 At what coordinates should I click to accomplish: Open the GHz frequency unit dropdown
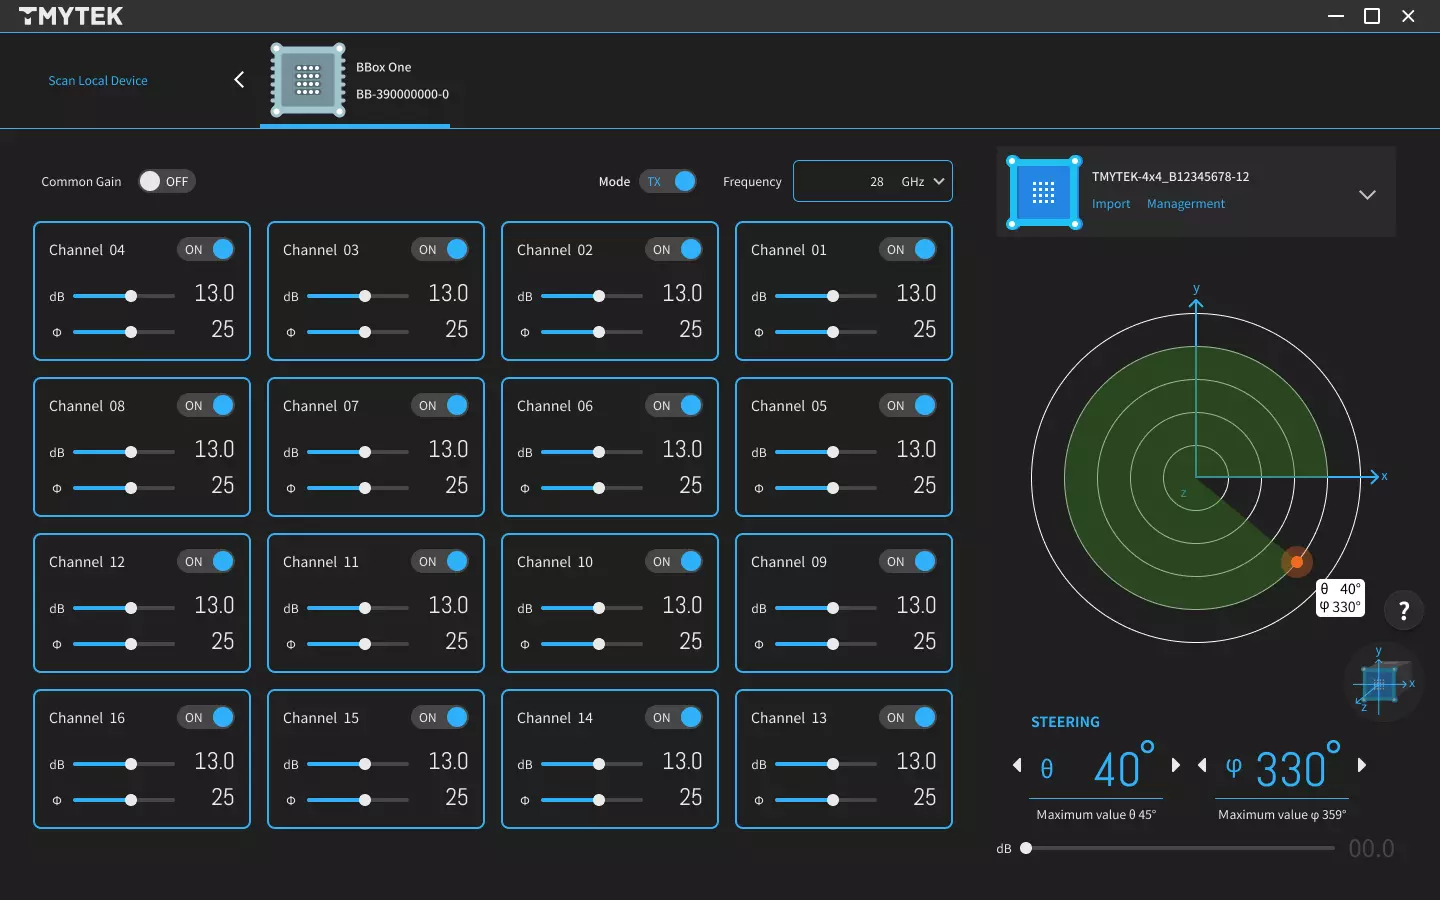click(x=923, y=182)
